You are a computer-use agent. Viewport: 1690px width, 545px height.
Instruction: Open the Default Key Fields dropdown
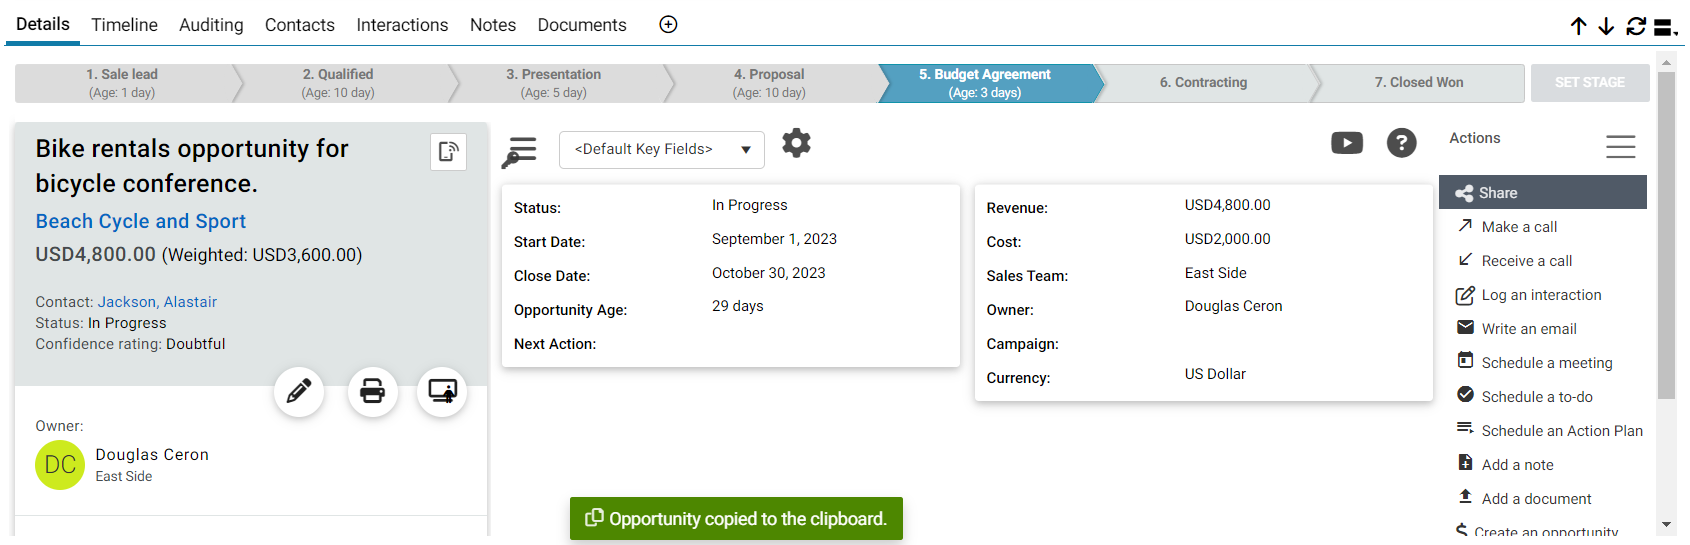point(662,150)
